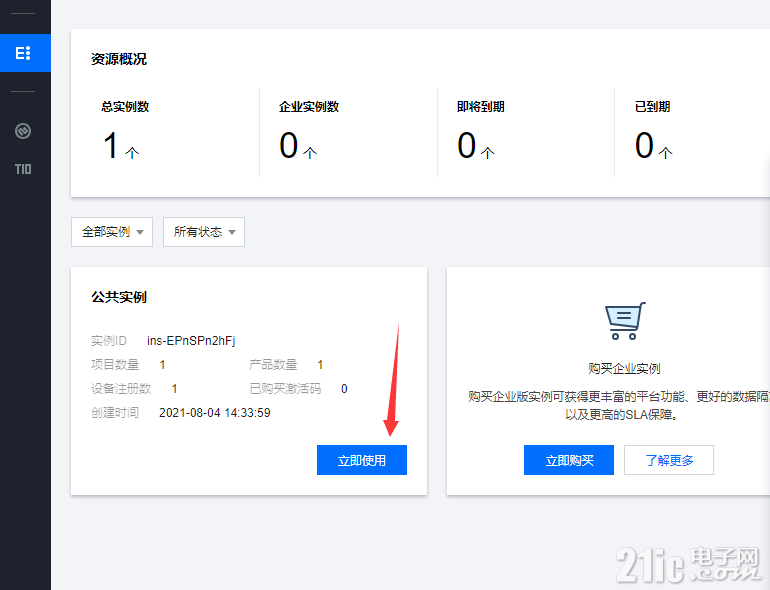Click the 产品数量 label
The width and height of the screenshot is (770, 590).
pos(274,365)
